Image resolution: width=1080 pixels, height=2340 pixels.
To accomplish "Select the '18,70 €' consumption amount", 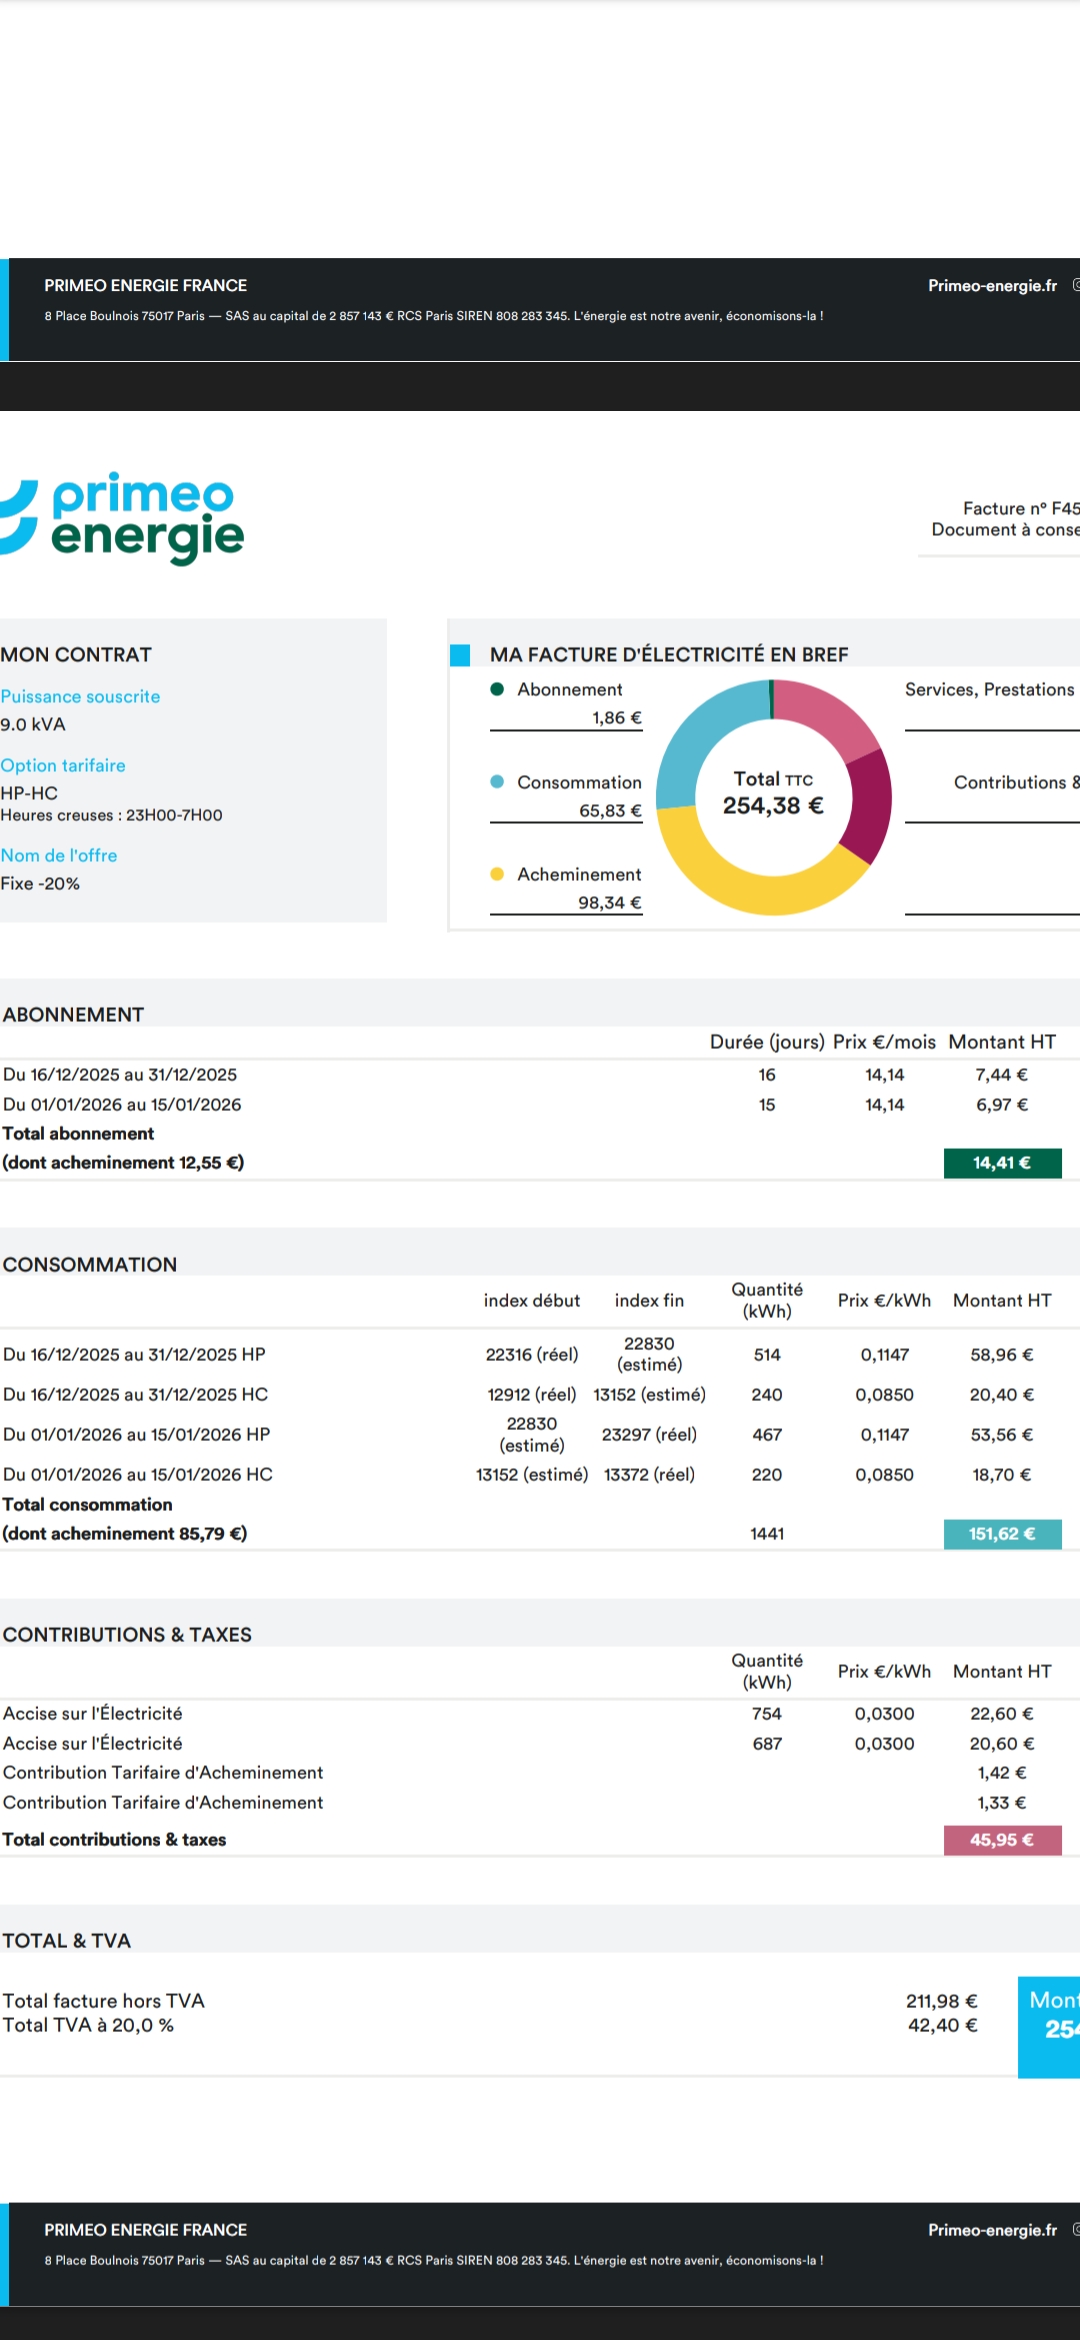I will 1002,1475.
